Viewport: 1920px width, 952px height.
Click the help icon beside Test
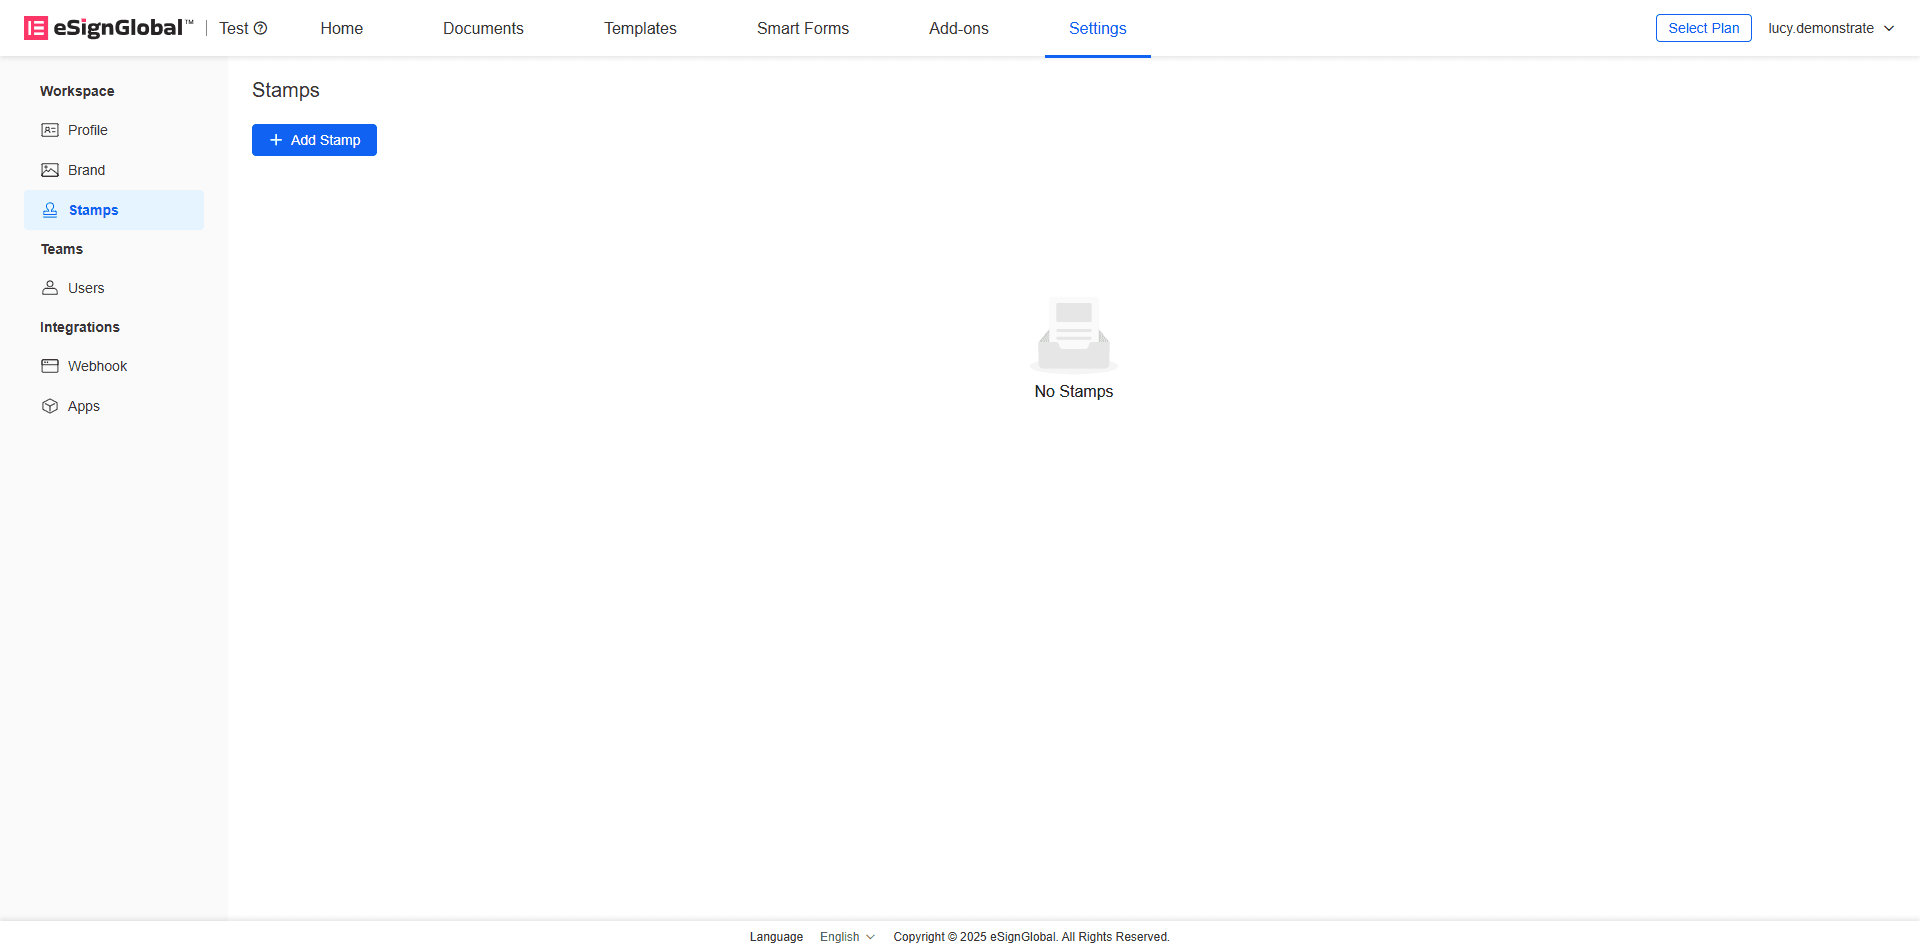(x=261, y=28)
